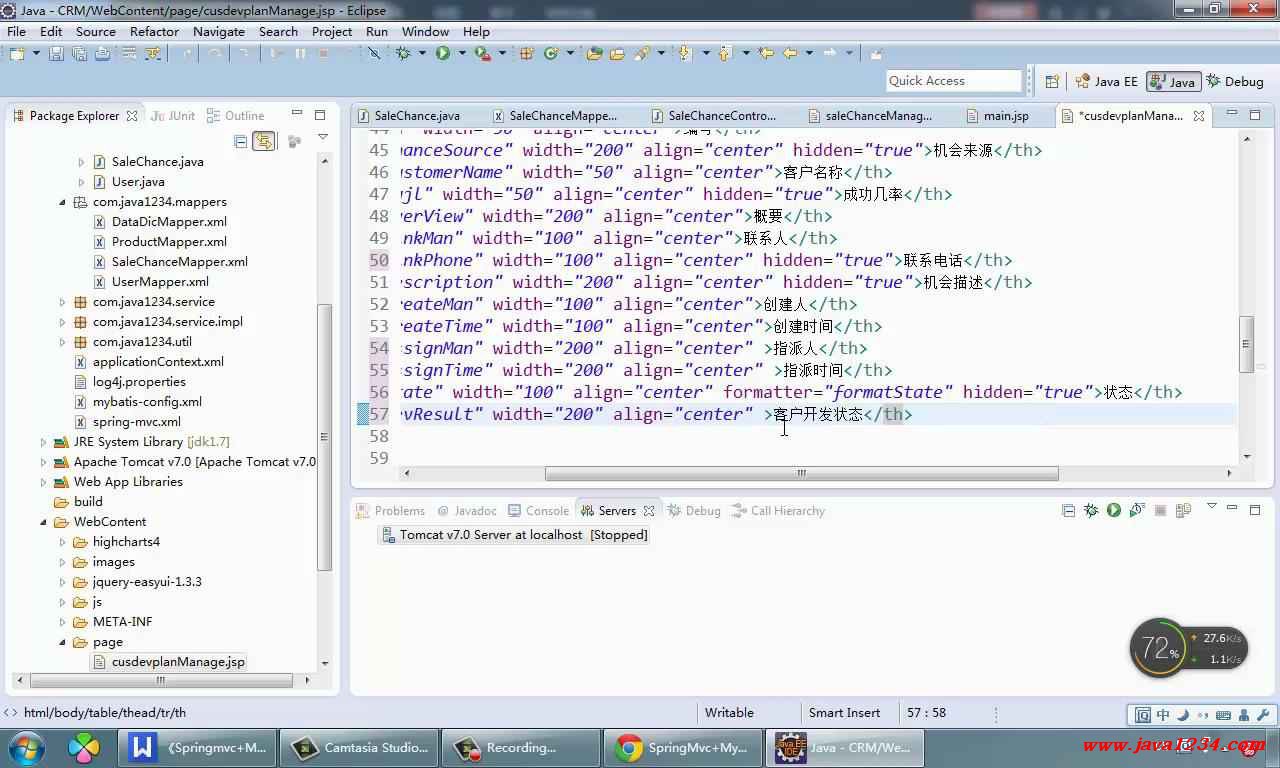Start the server green play icon
The image size is (1280, 768).
[1114, 510]
